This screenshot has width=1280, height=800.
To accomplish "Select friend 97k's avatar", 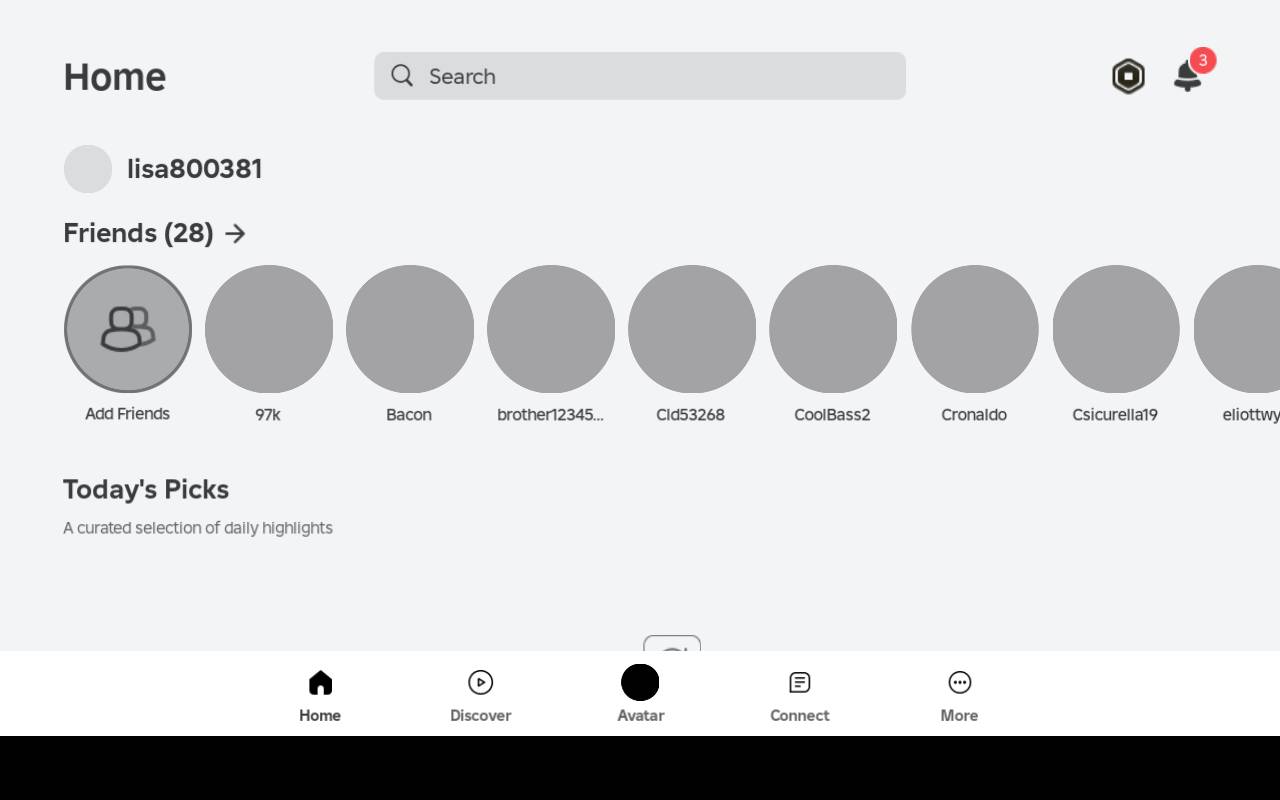I will point(269,329).
